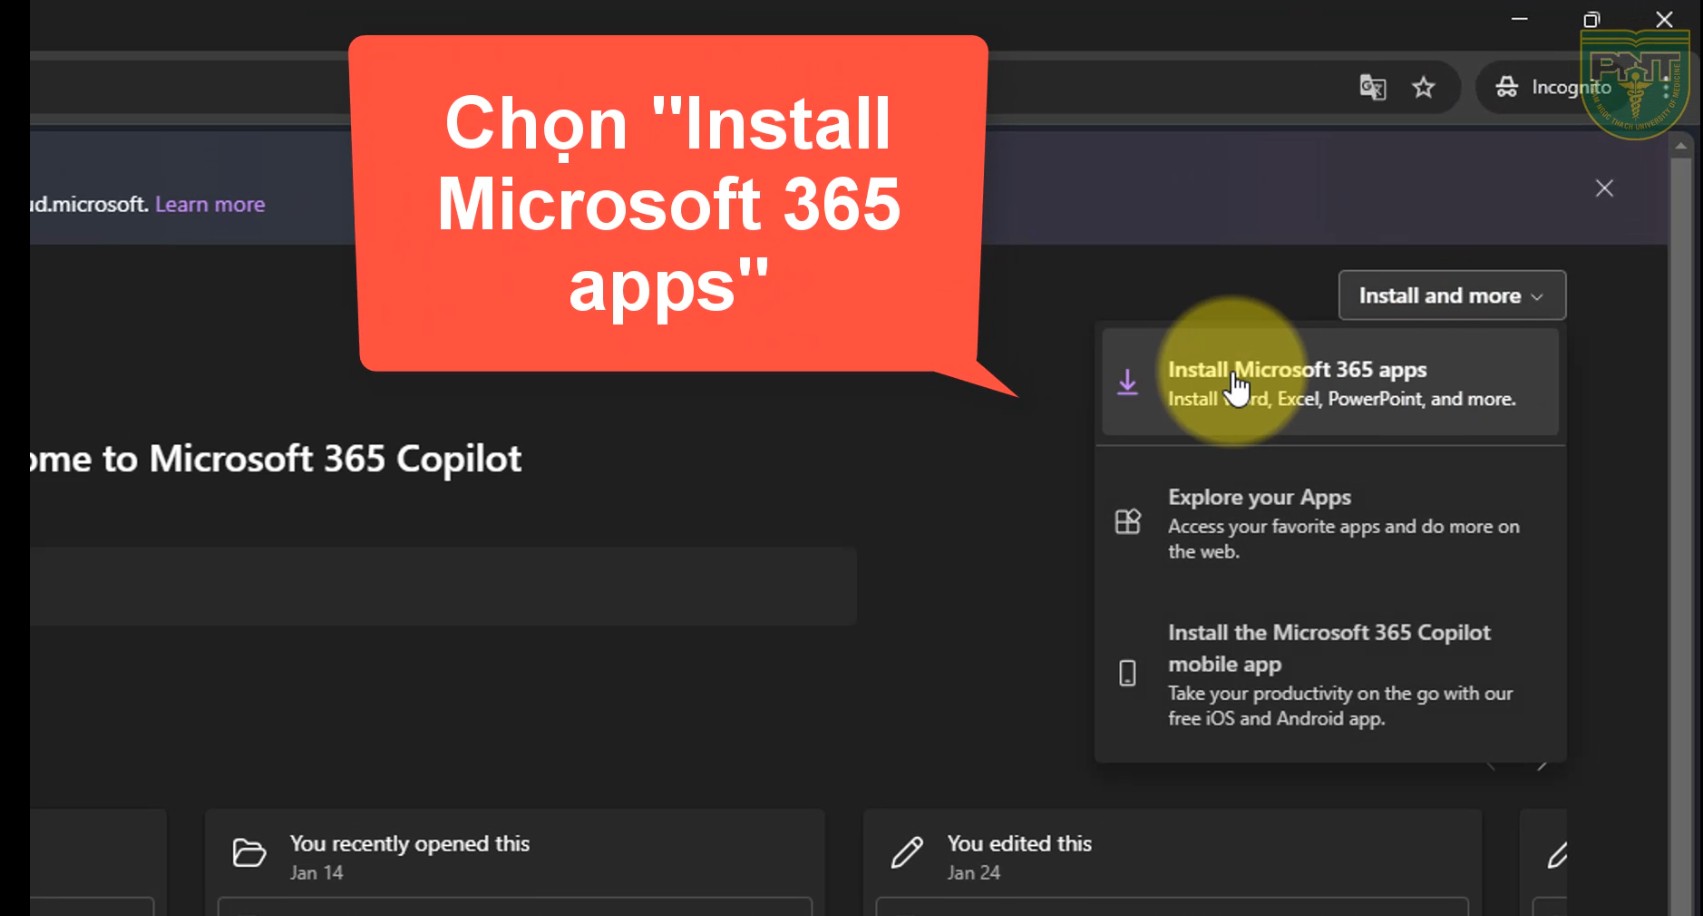Click the purple download arrow icon
The height and width of the screenshot is (916, 1703).
coord(1127,383)
